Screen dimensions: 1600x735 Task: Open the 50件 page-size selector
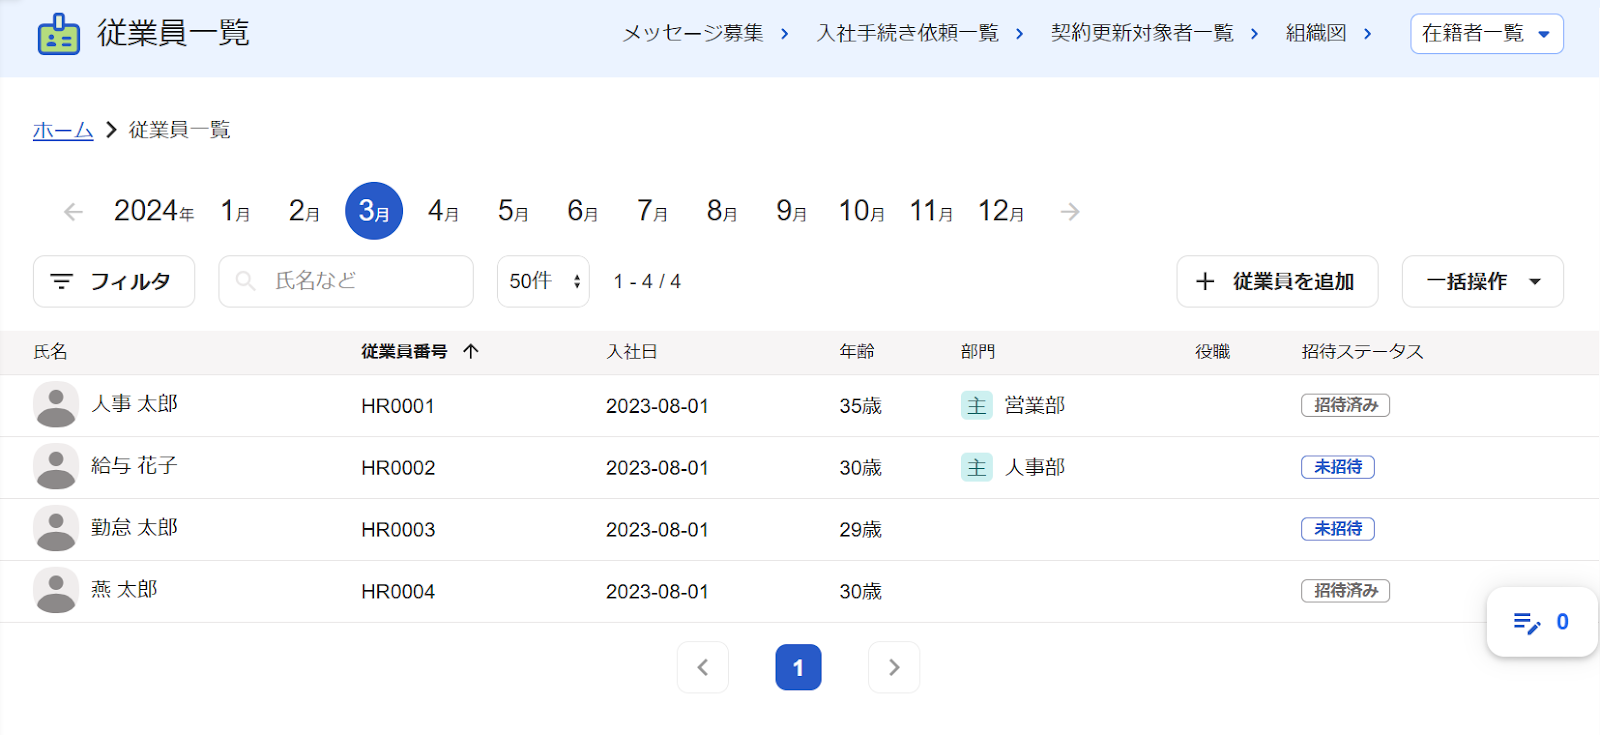[543, 281]
